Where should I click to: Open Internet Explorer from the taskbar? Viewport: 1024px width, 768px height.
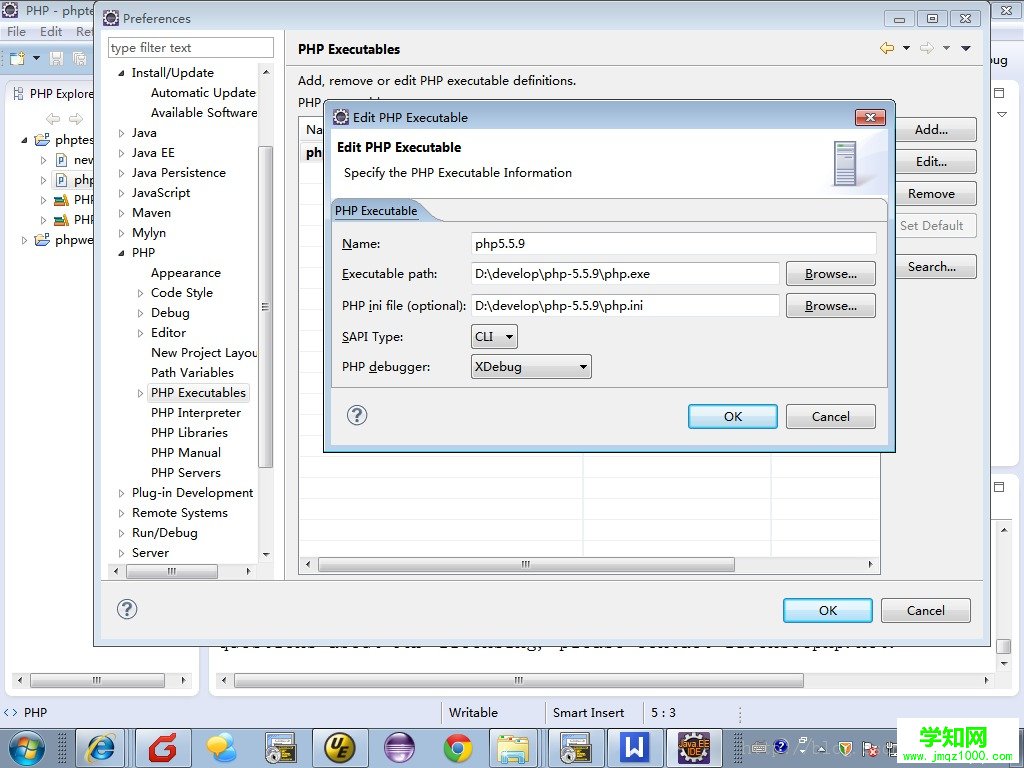[100, 748]
